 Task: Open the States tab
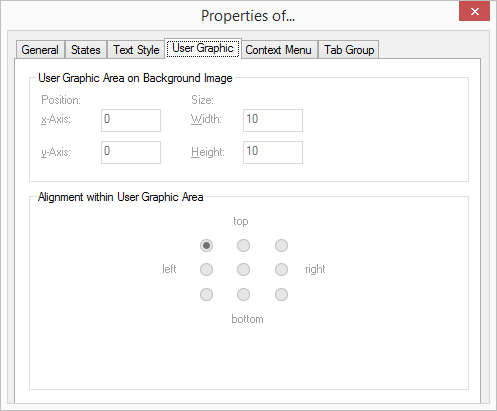[86, 50]
